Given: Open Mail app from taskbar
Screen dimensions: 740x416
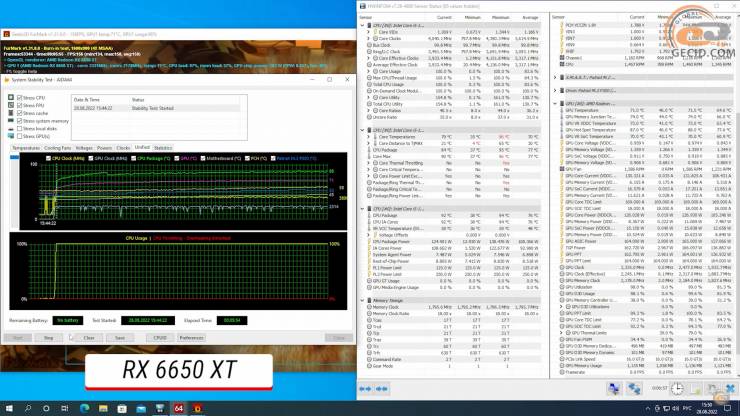Looking at the screenshot, I should click(x=141, y=408).
